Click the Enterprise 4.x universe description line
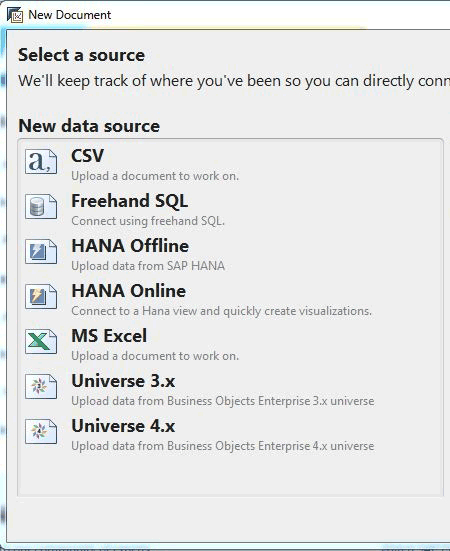This screenshot has width=450, height=551. (x=223, y=446)
